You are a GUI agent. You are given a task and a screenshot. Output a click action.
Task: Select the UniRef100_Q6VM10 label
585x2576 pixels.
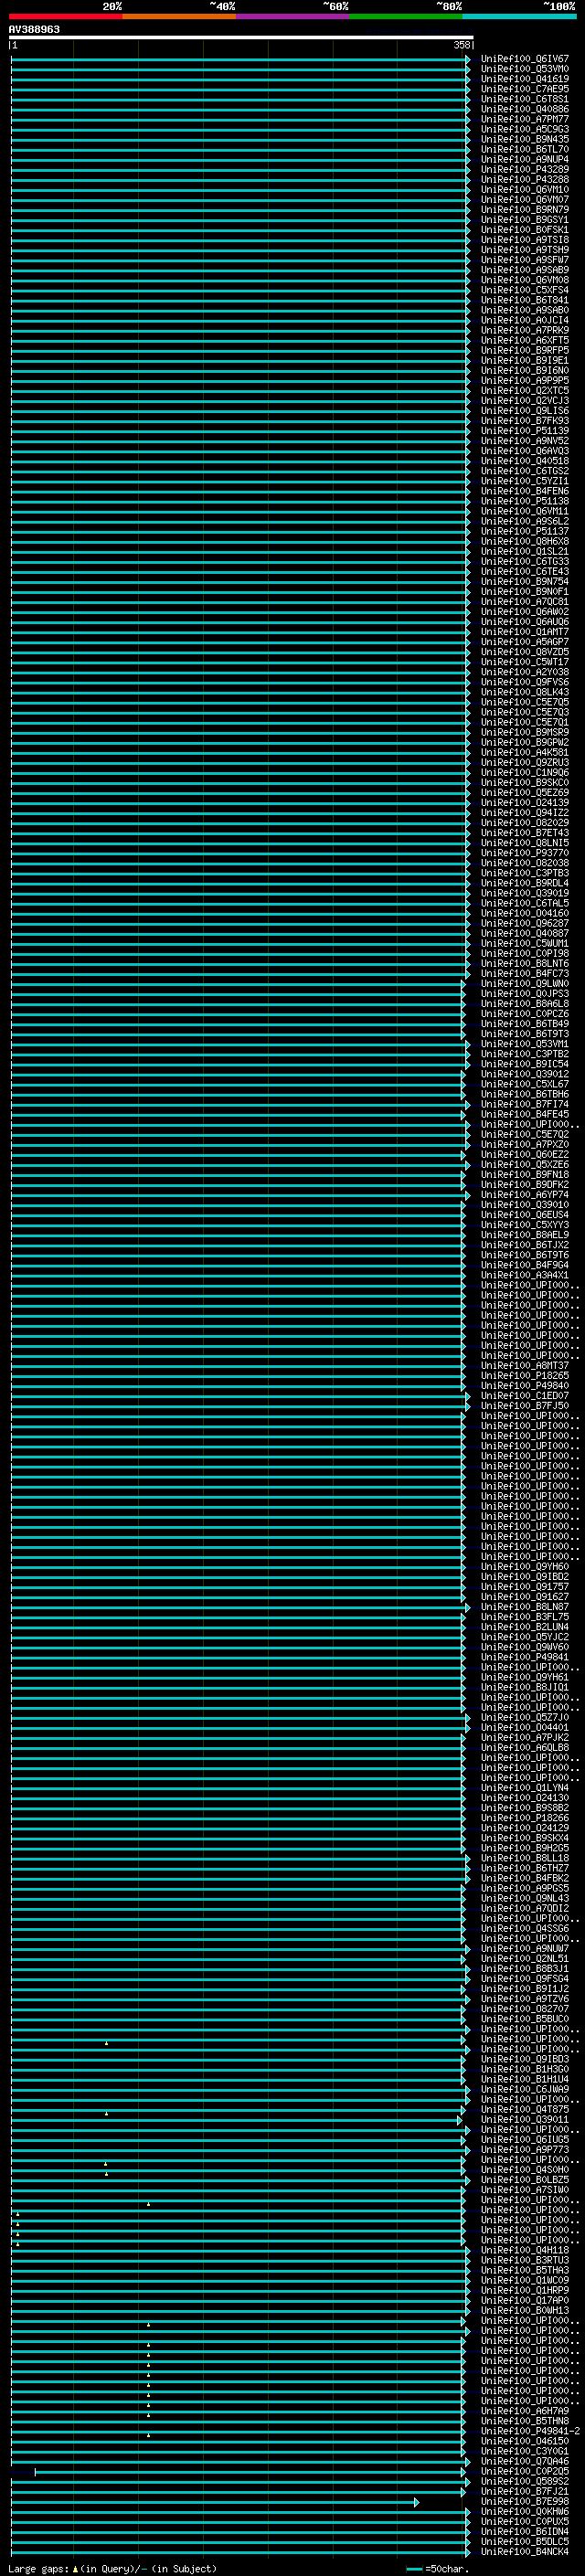524,190
